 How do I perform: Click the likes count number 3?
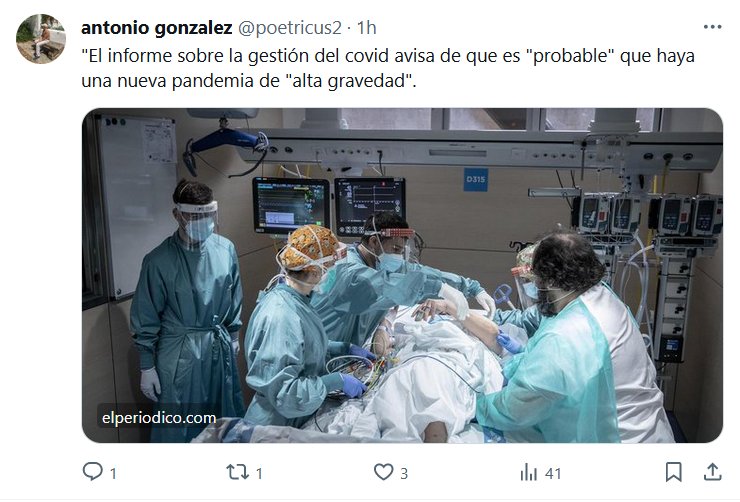tap(404, 473)
